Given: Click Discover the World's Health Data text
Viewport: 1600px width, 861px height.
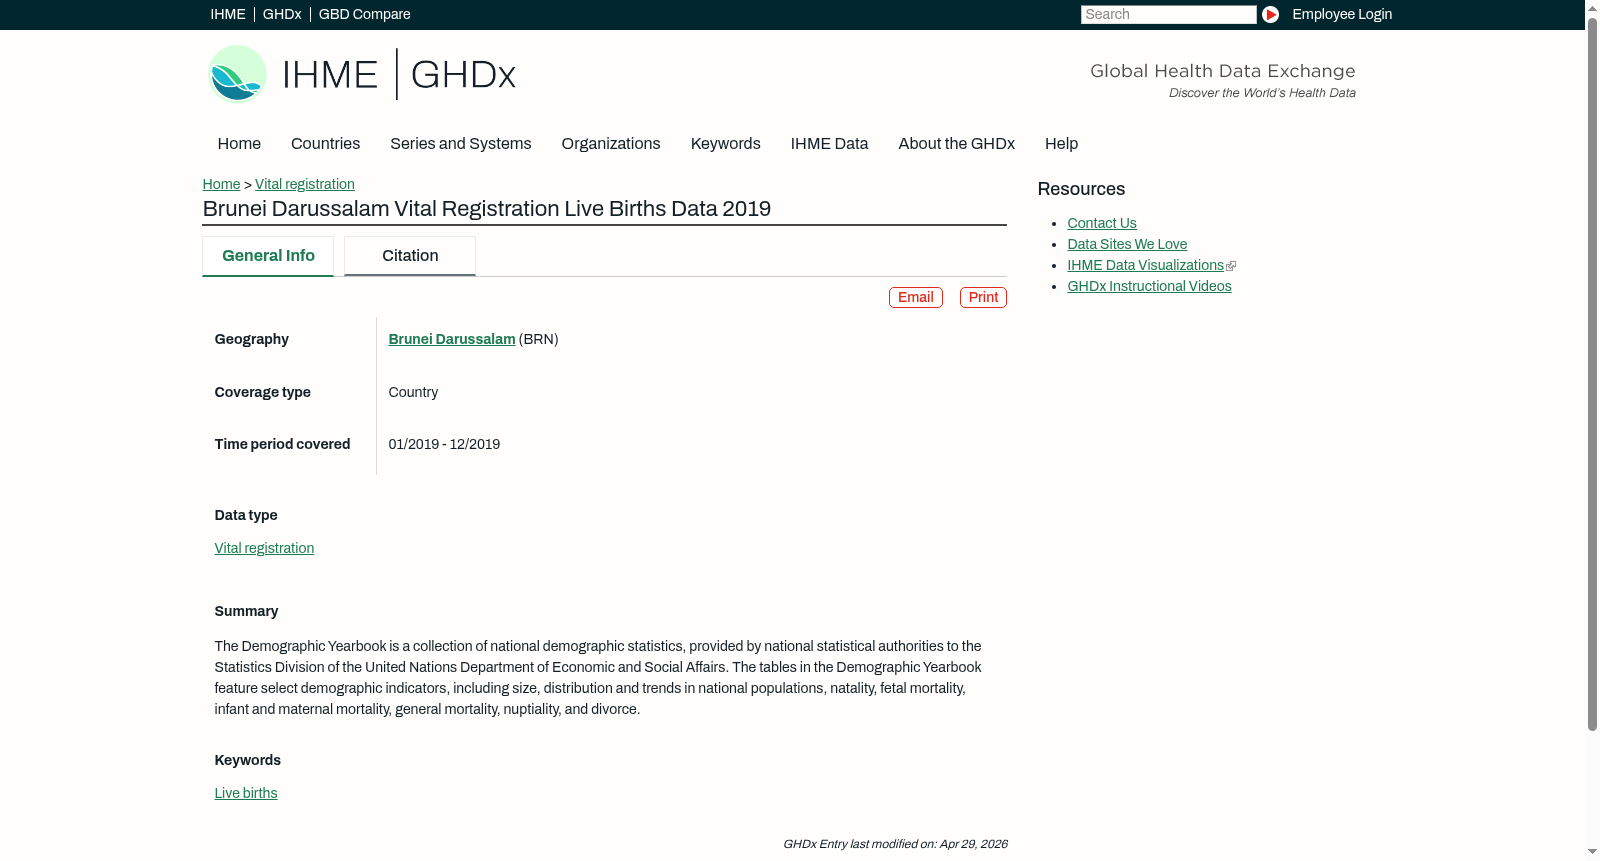Looking at the screenshot, I should (1262, 93).
